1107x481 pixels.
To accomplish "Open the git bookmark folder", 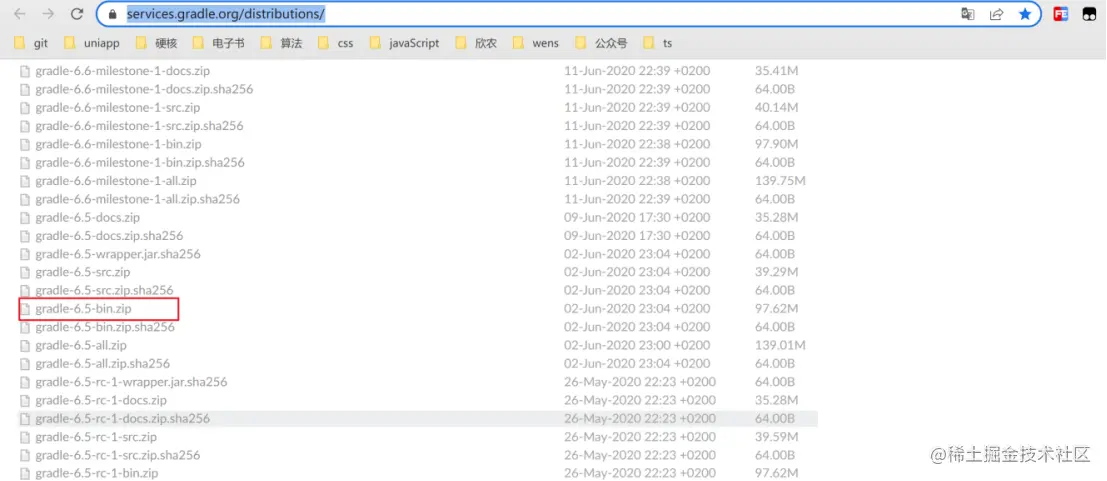I will pos(32,43).
